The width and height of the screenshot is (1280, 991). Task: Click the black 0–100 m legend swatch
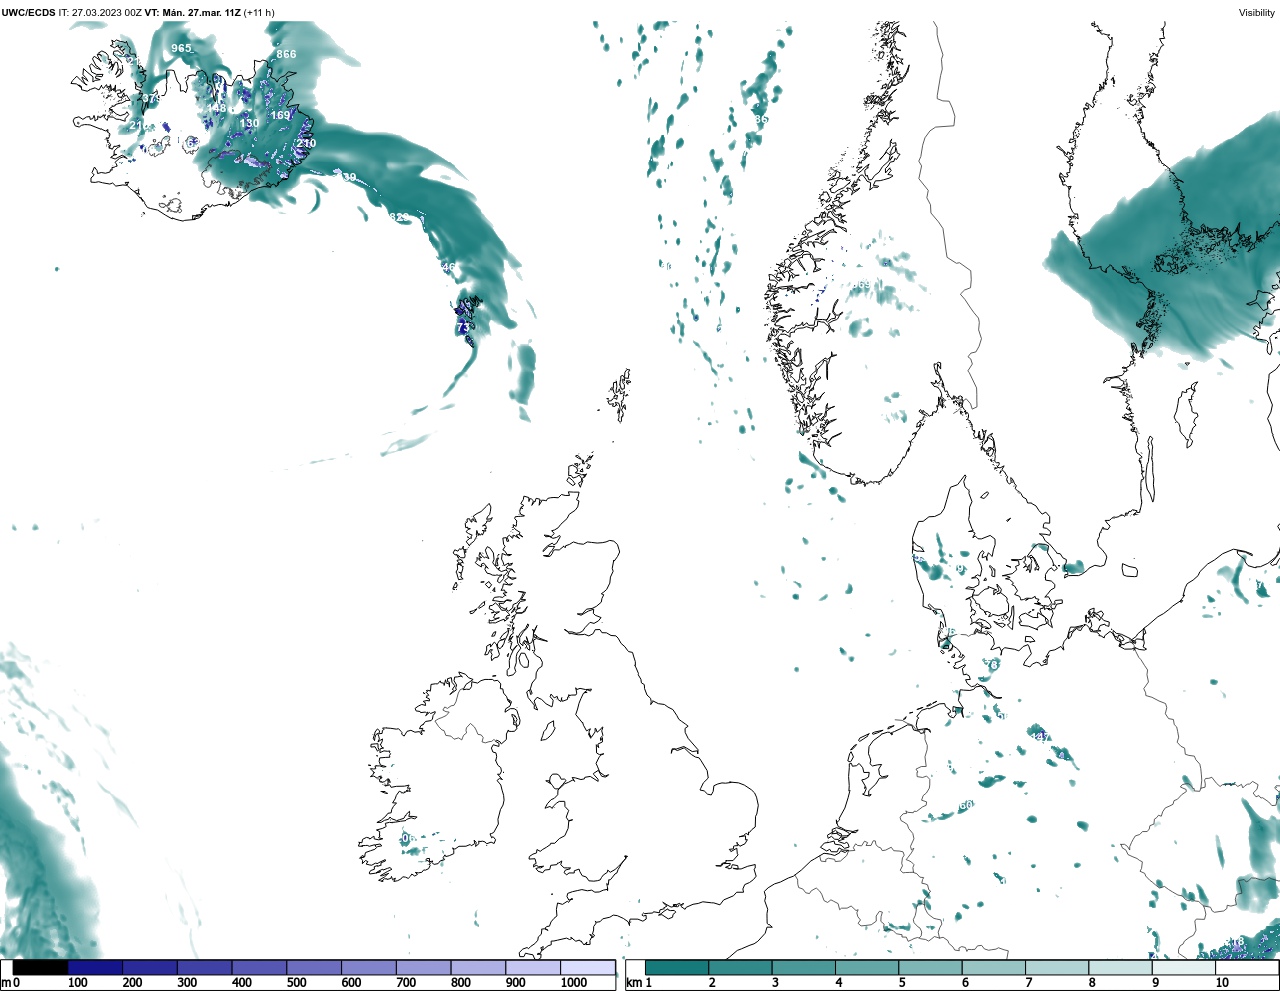41,968
